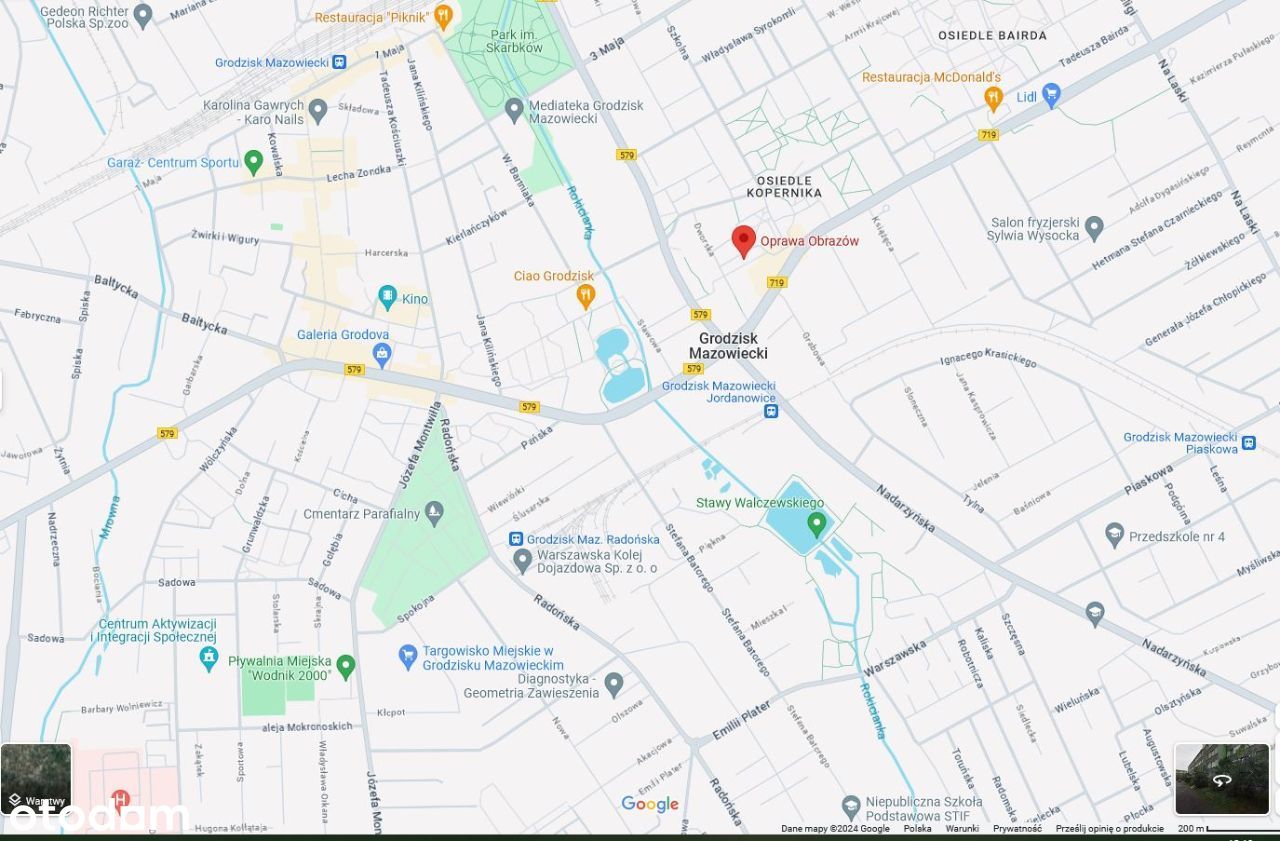The height and width of the screenshot is (841, 1280).
Task: Click the Grodzisk Mazowiecki Jordanowice station icon
Action: pos(771,411)
